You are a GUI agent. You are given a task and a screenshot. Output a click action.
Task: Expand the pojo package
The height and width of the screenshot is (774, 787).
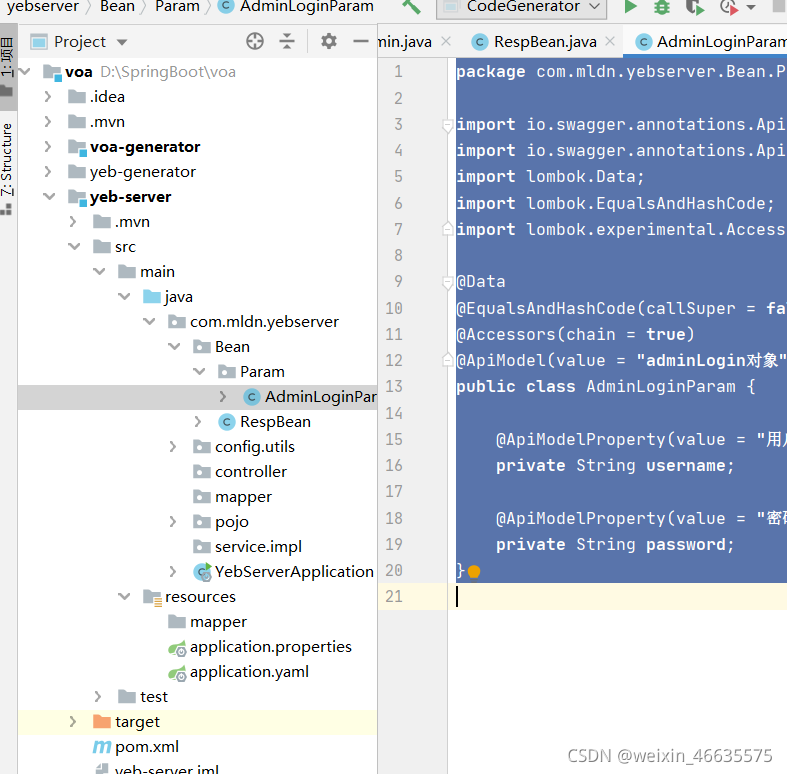[x=173, y=522]
